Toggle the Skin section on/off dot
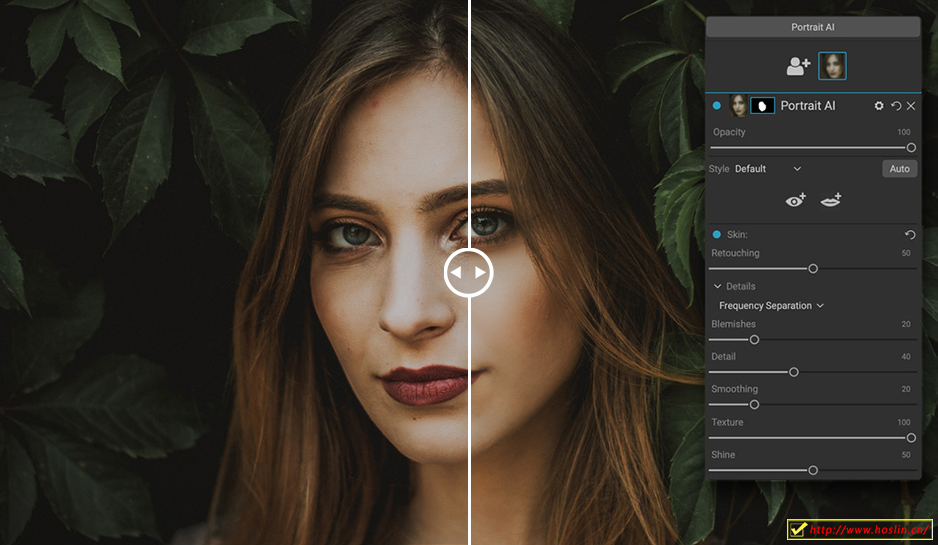Image resolution: width=938 pixels, height=545 pixels. click(717, 235)
